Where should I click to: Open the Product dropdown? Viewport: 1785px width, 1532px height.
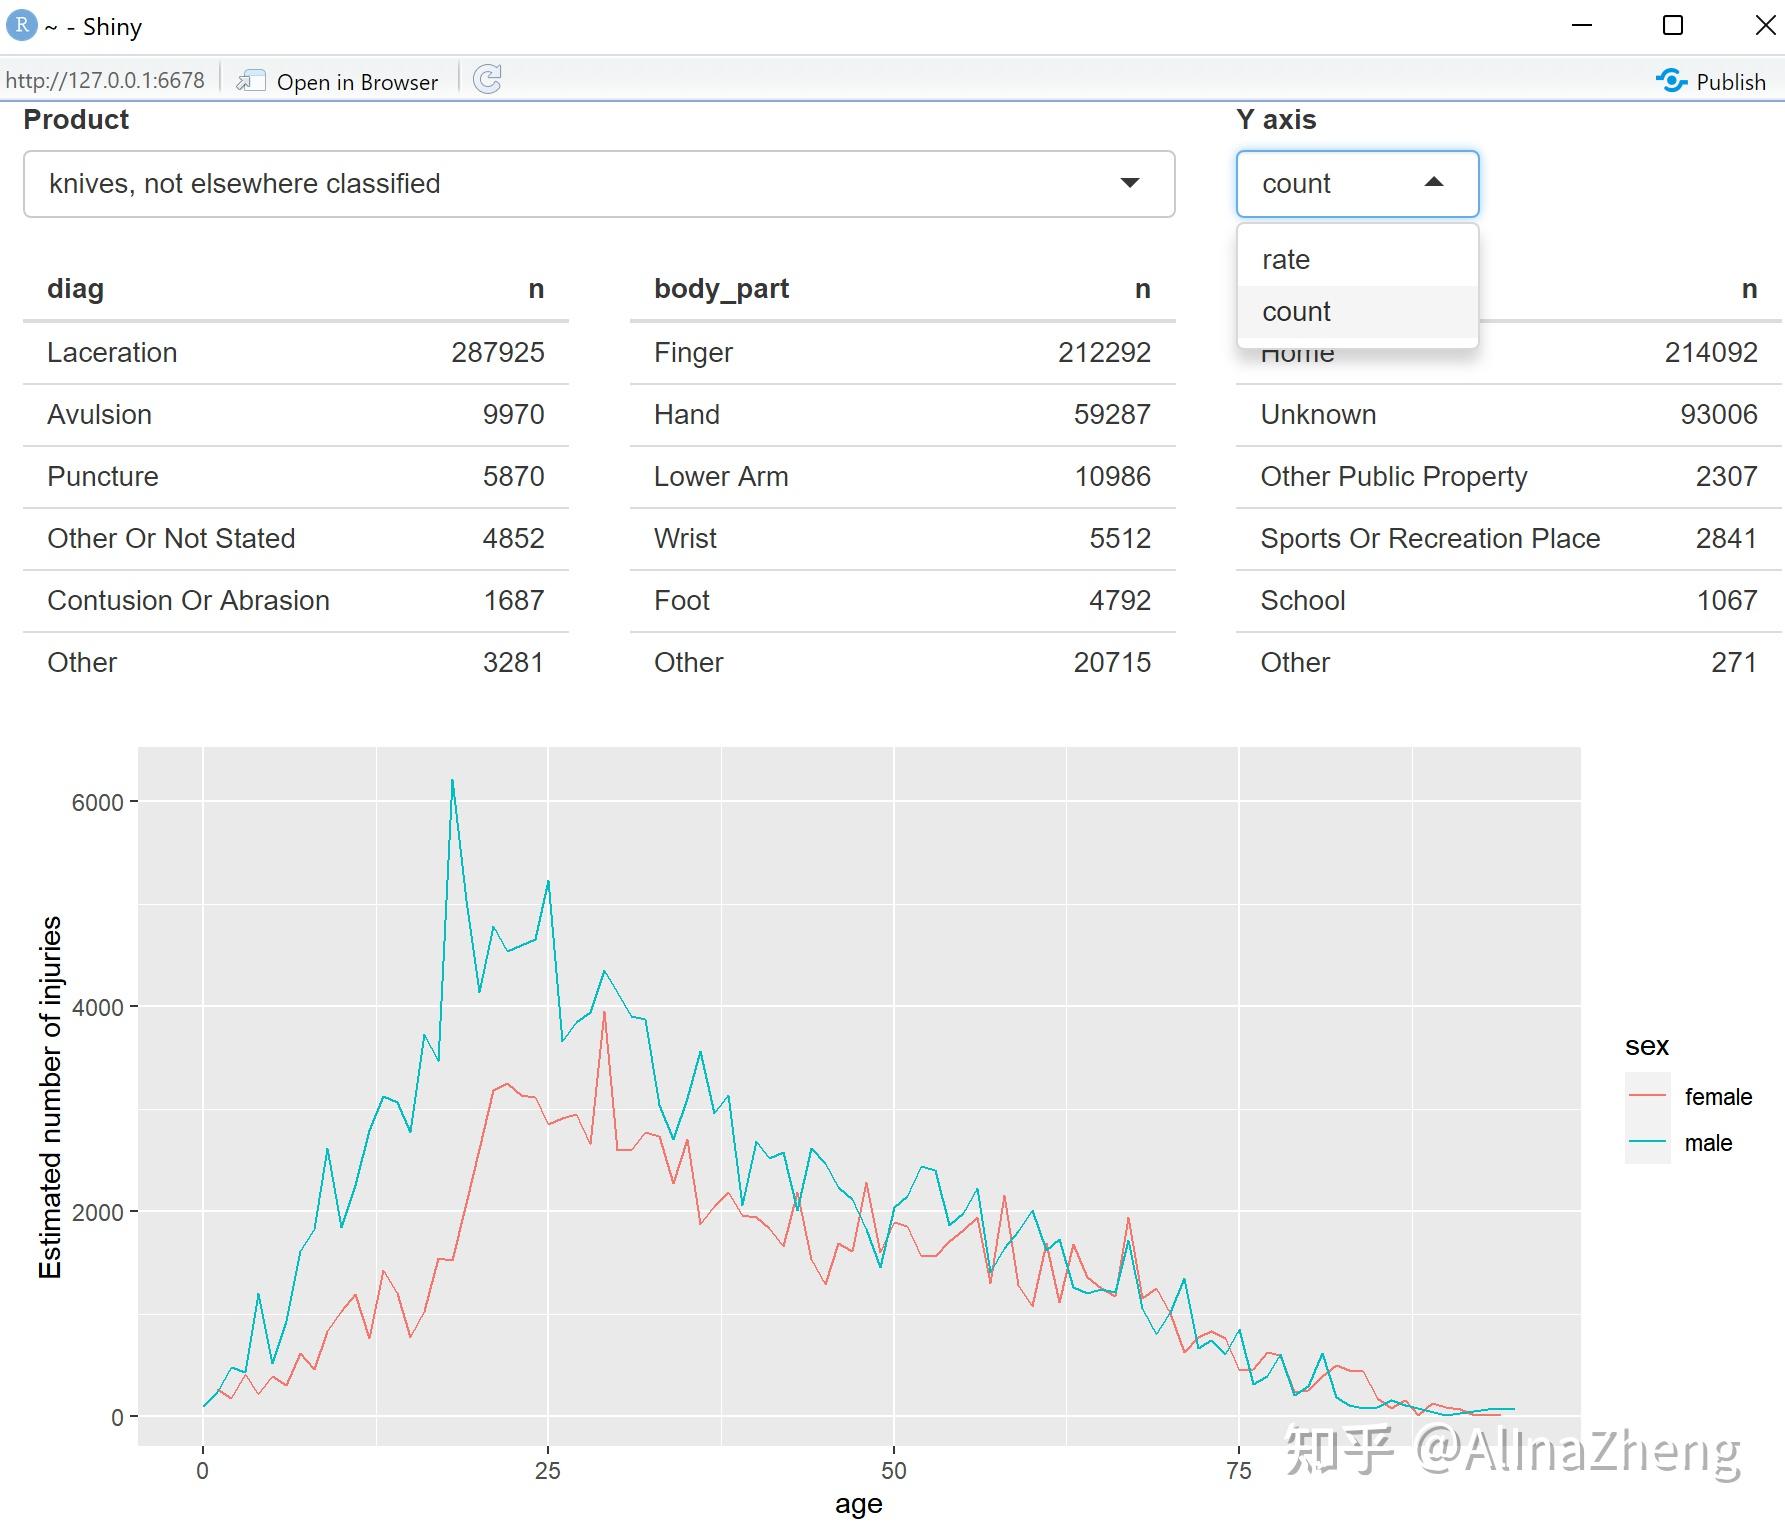(x=599, y=184)
